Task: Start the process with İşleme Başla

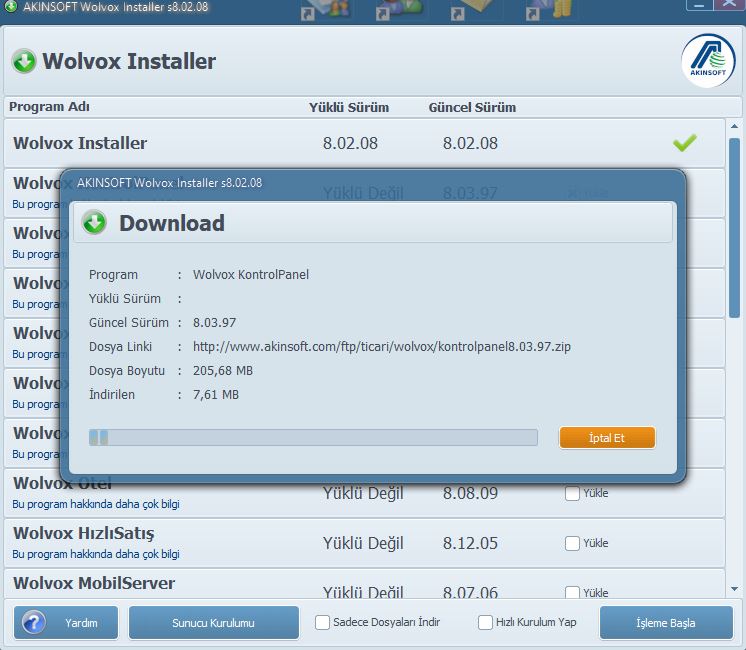Action: [x=666, y=622]
